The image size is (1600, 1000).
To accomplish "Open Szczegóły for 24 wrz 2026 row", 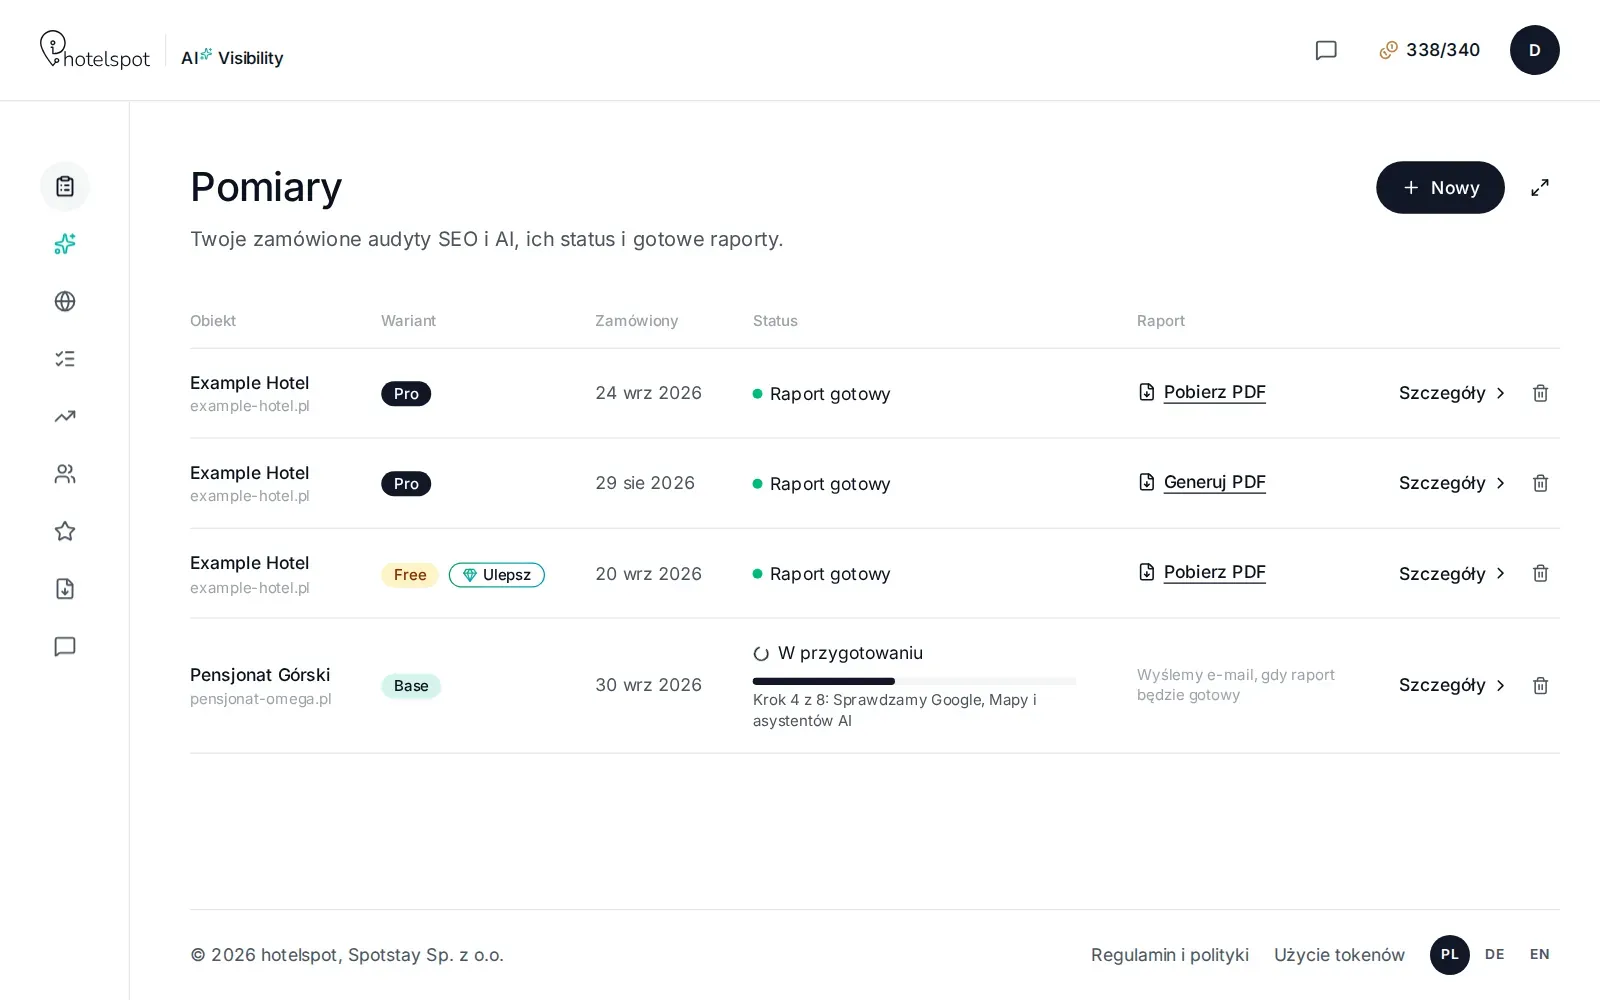I will pos(1452,393).
